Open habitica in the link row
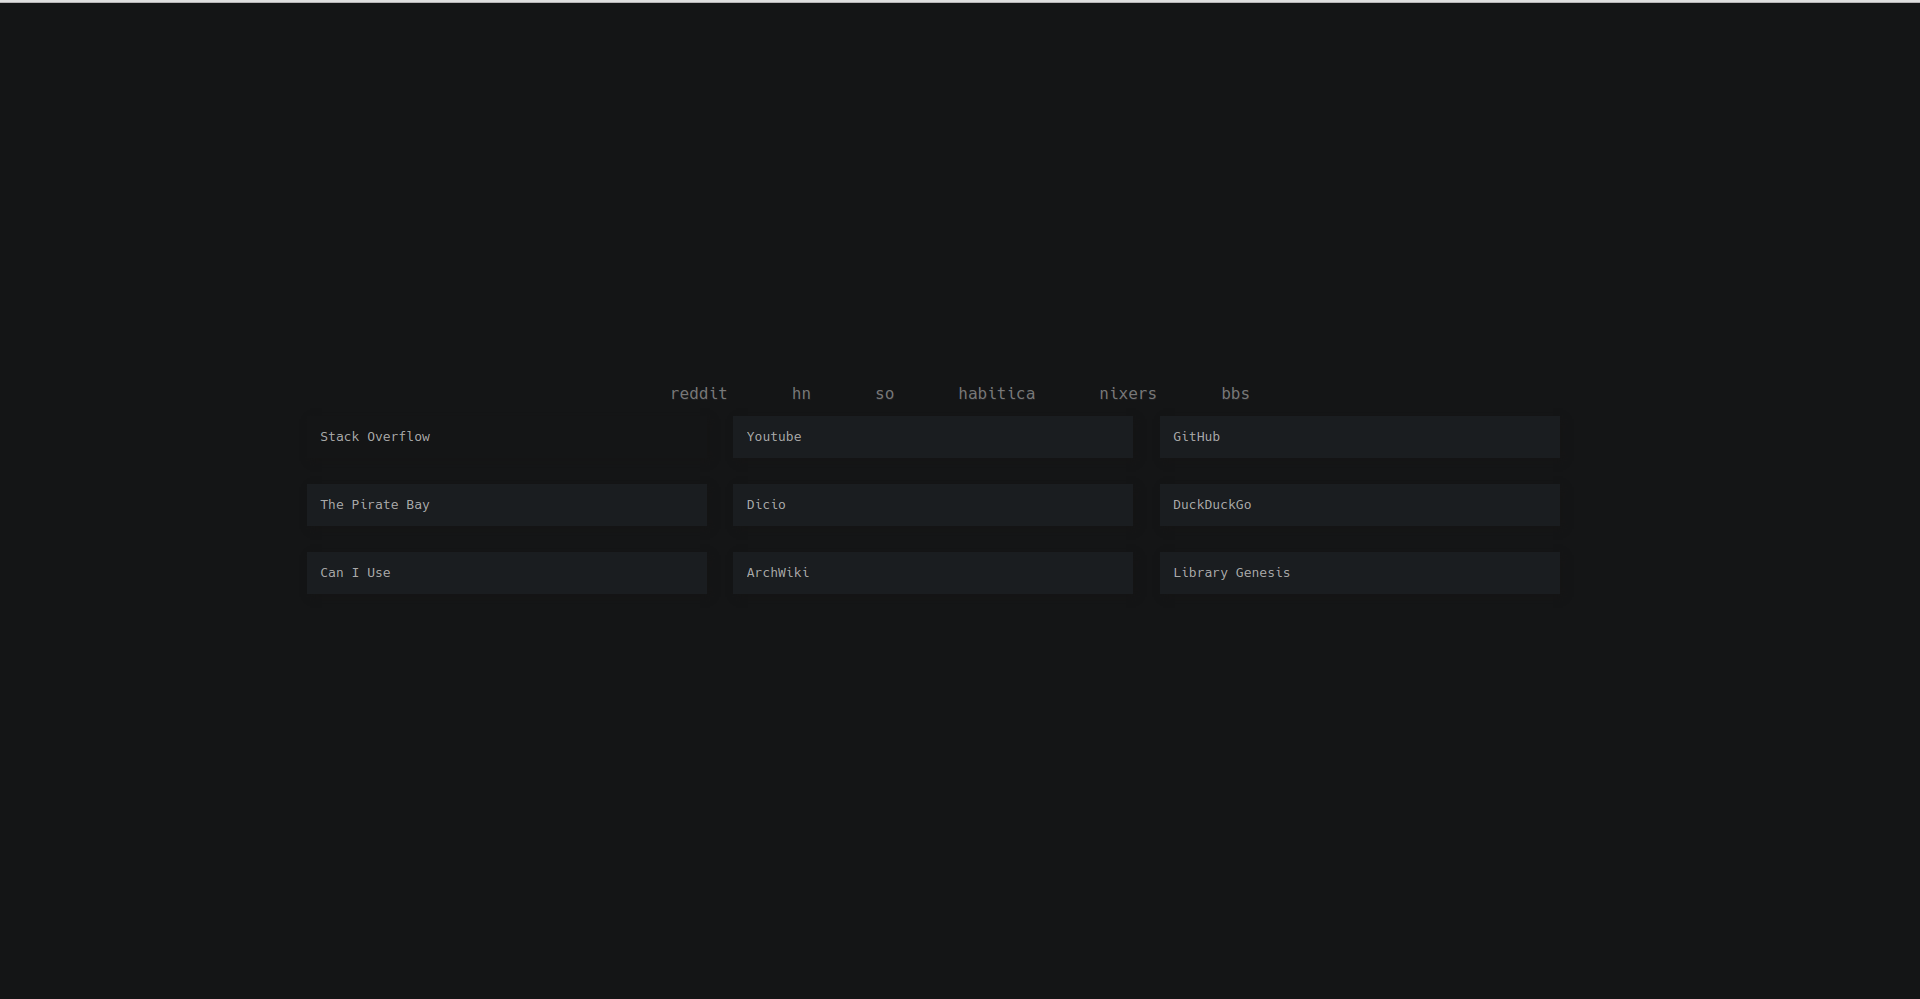This screenshot has height=999, width=1920. tap(996, 393)
